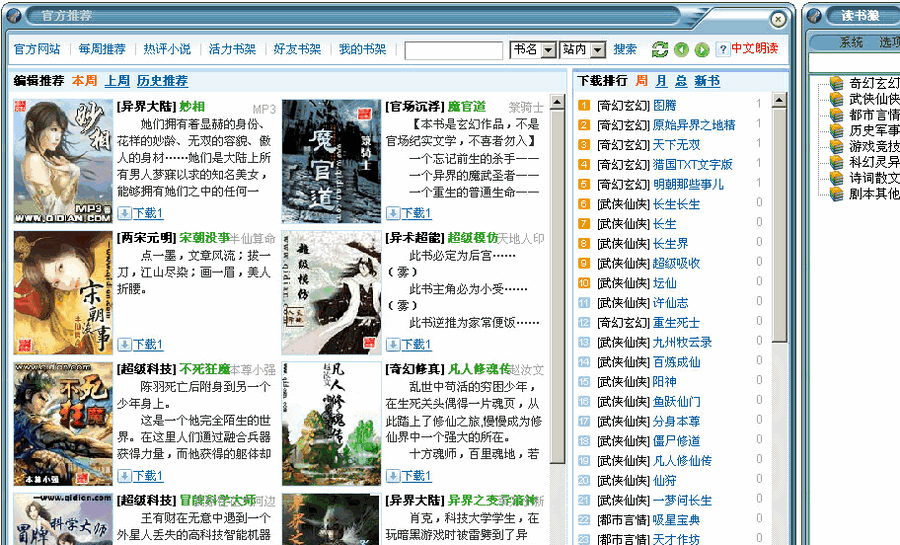Viewport: 900px width, 545px height.
Task: Open 吸星宝典 ranking entry
Action: pos(676,520)
